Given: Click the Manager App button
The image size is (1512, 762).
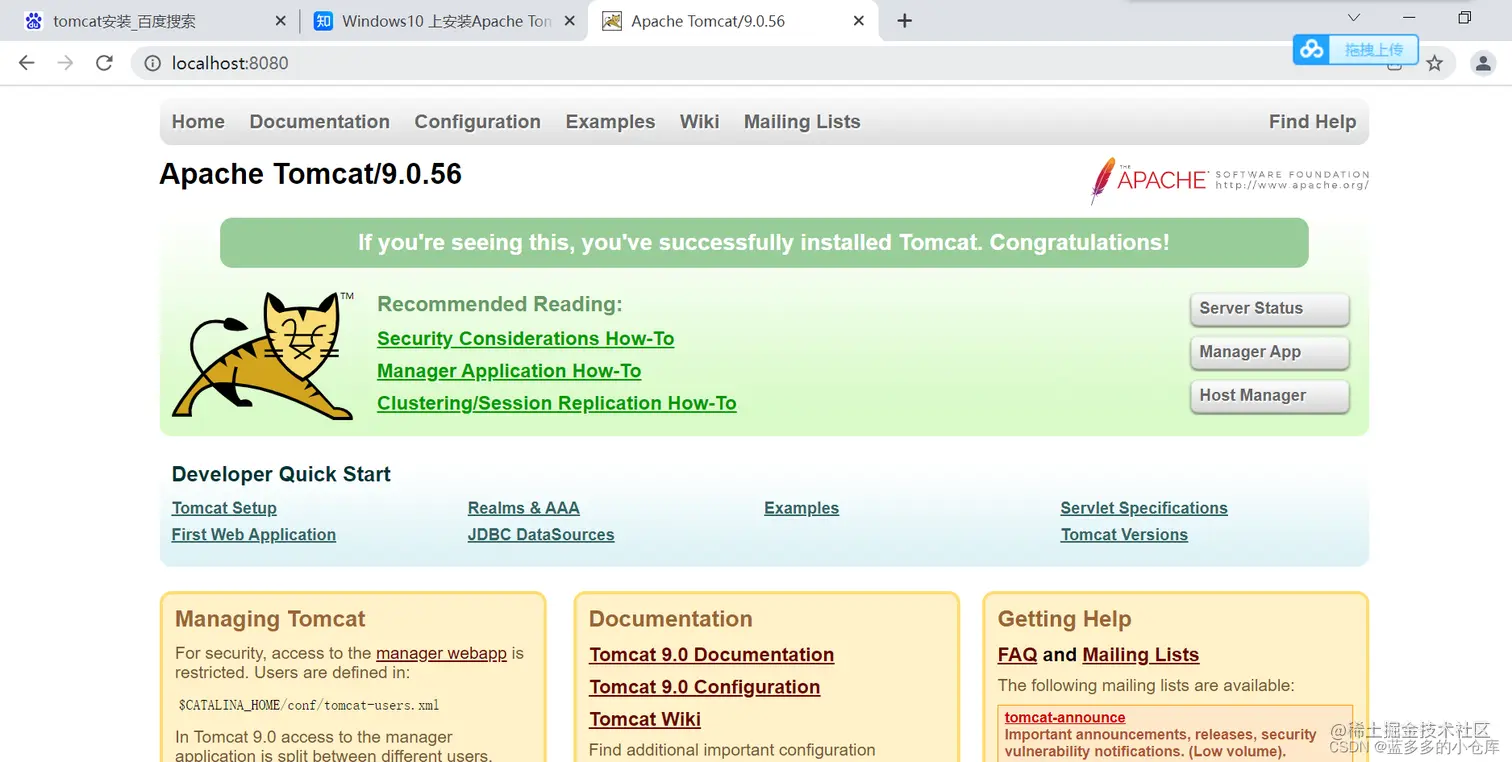Looking at the screenshot, I should click(x=1269, y=352).
